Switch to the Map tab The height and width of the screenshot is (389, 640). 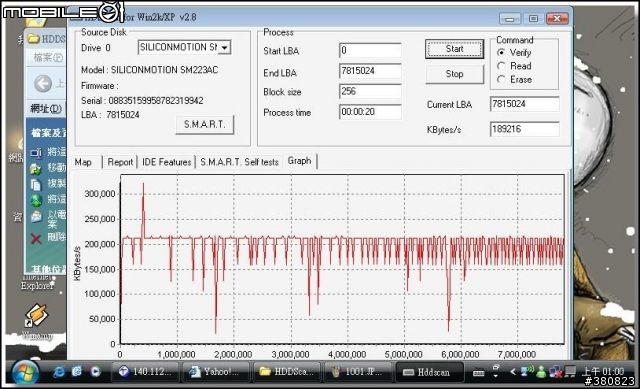click(x=83, y=162)
